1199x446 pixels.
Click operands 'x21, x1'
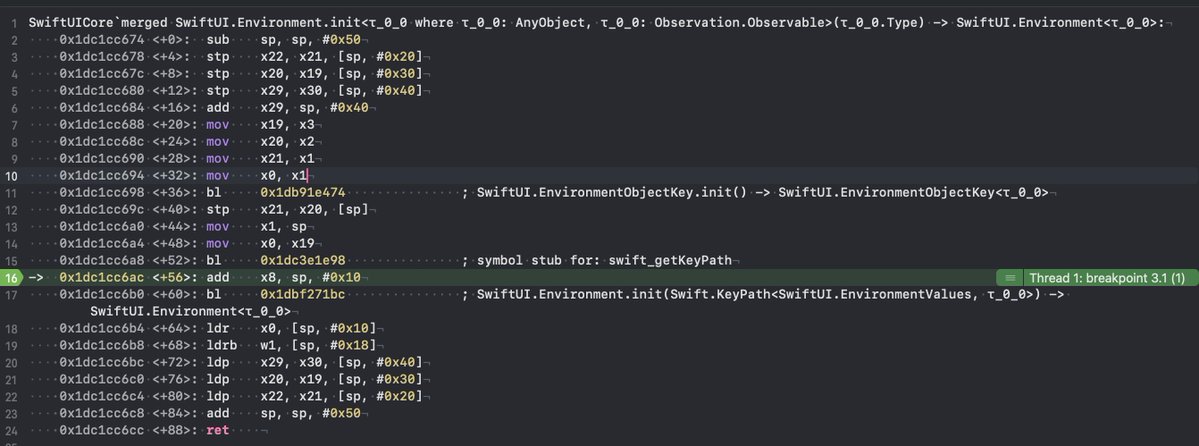click(x=288, y=158)
